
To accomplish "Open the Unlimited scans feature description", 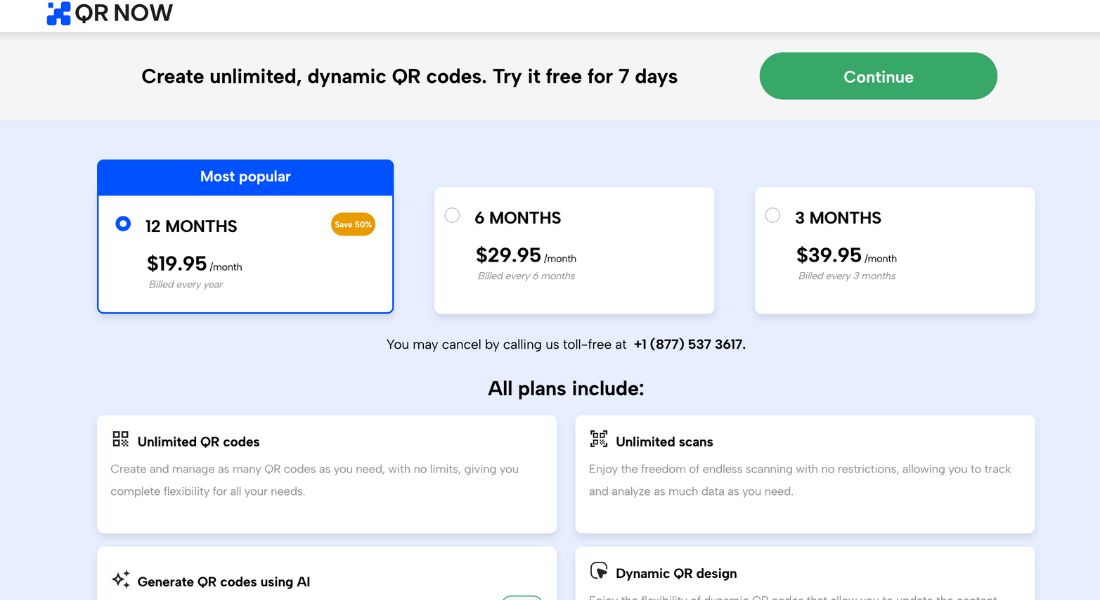I will (800, 480).
